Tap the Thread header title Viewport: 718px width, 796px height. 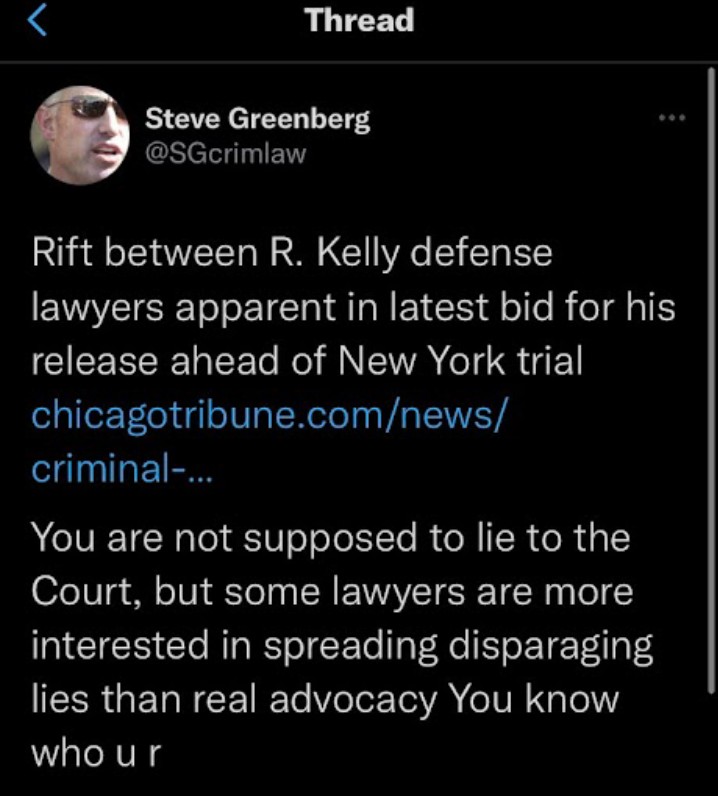360,21
